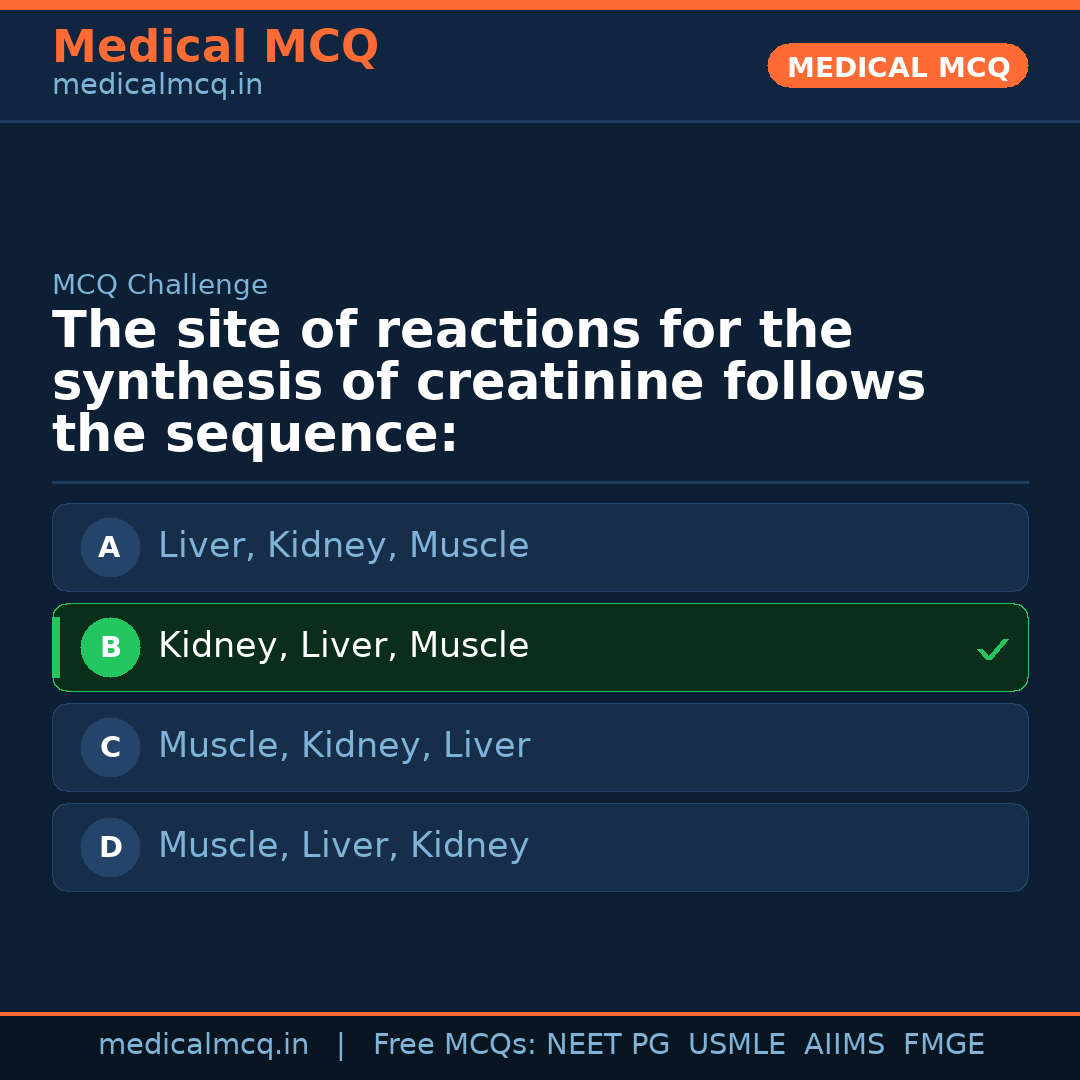Screen dimensions: 1080x1080
Task: Click FMGE in the footer
Action: [x=943, y=1045]
